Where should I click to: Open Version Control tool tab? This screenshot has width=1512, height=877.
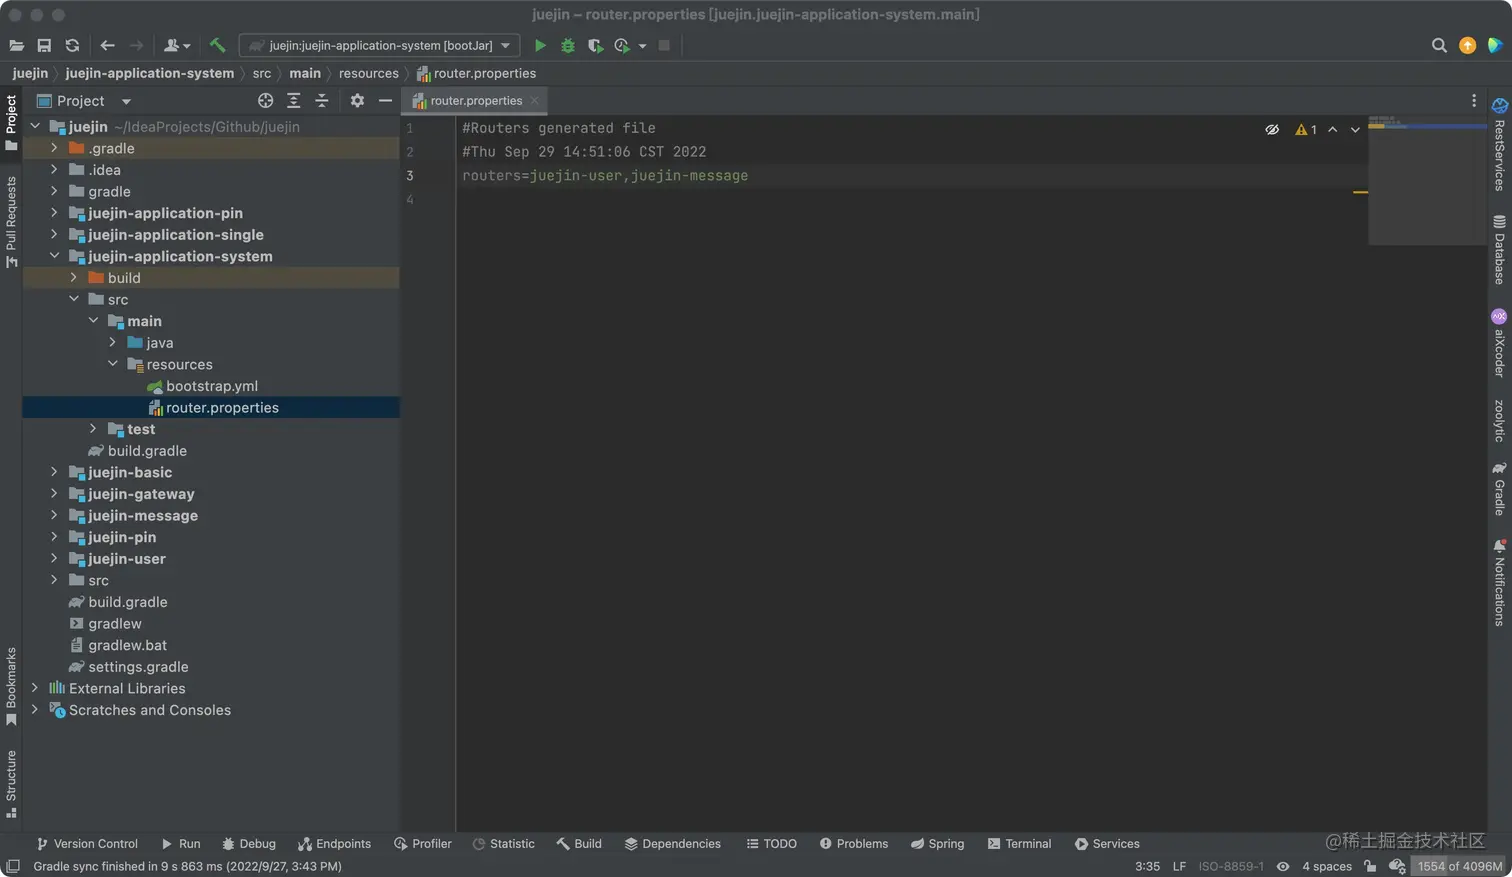click(x=86, y=844)
